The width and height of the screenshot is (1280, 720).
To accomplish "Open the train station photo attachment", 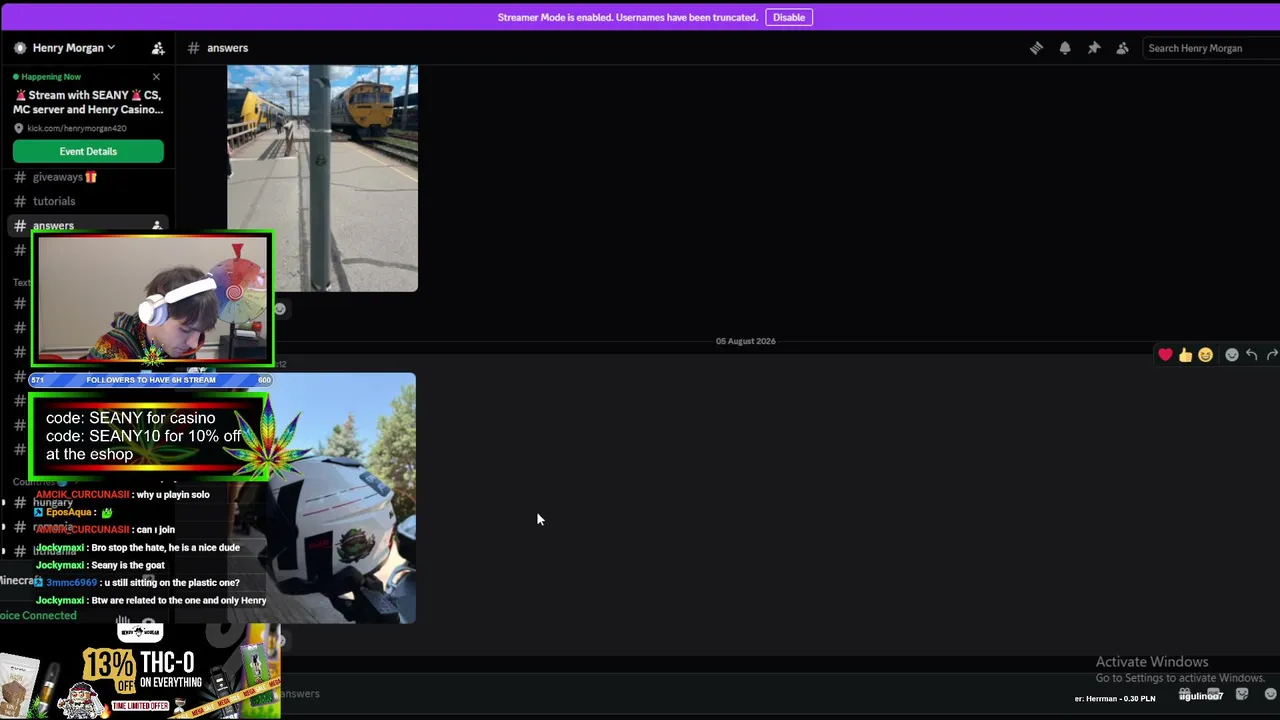I will point(322,178).
